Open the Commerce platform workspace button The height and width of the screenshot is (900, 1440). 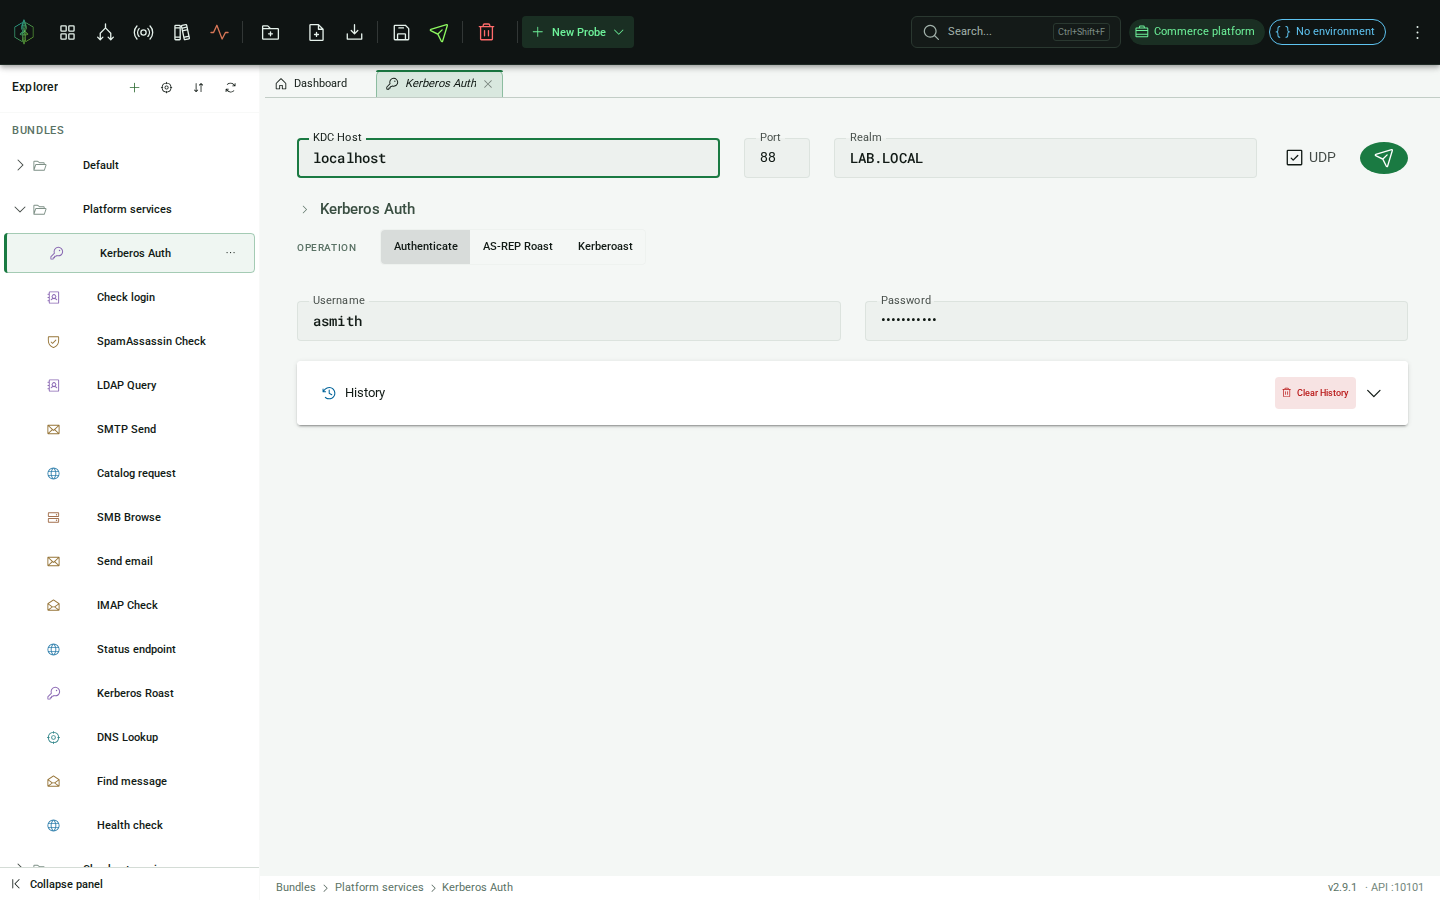(1197, 32)
